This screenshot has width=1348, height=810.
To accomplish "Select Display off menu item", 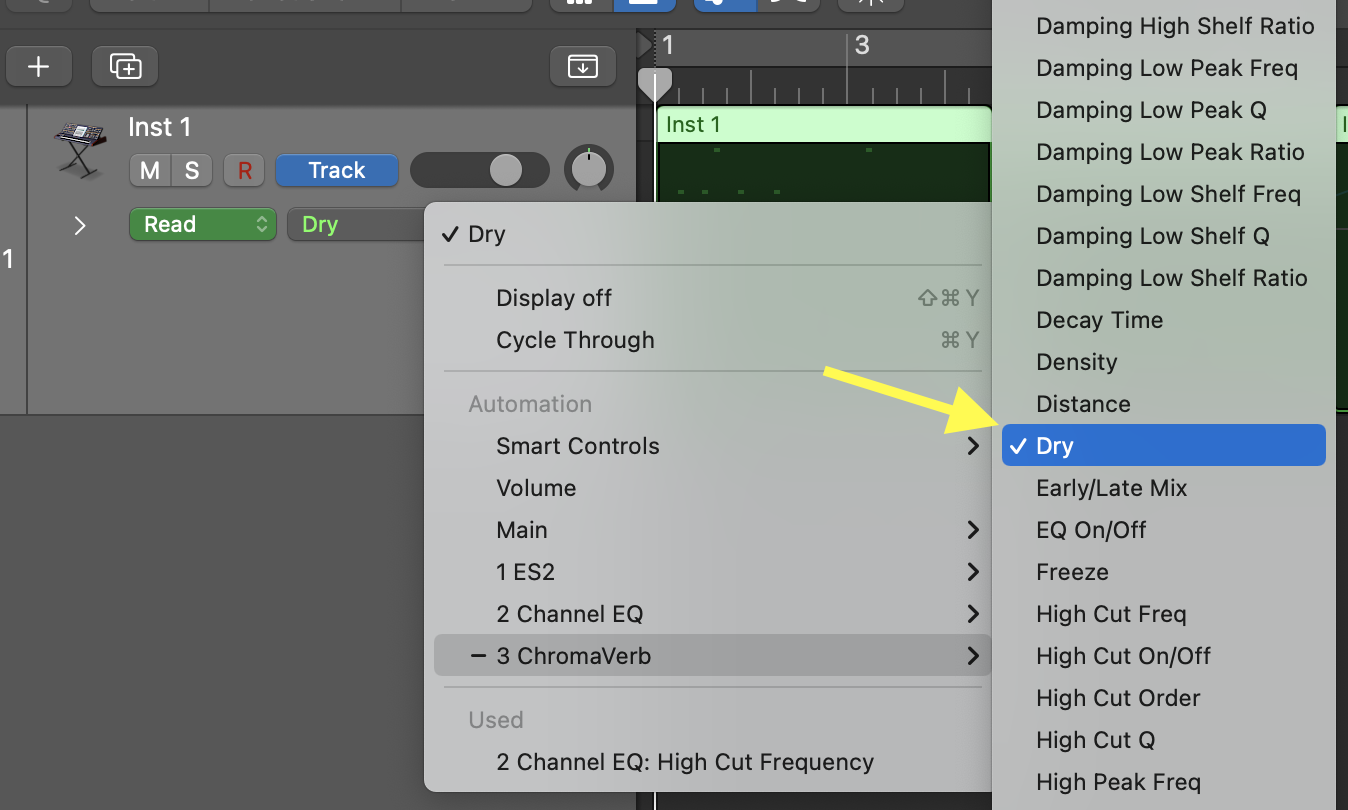I will click(554, 298).
